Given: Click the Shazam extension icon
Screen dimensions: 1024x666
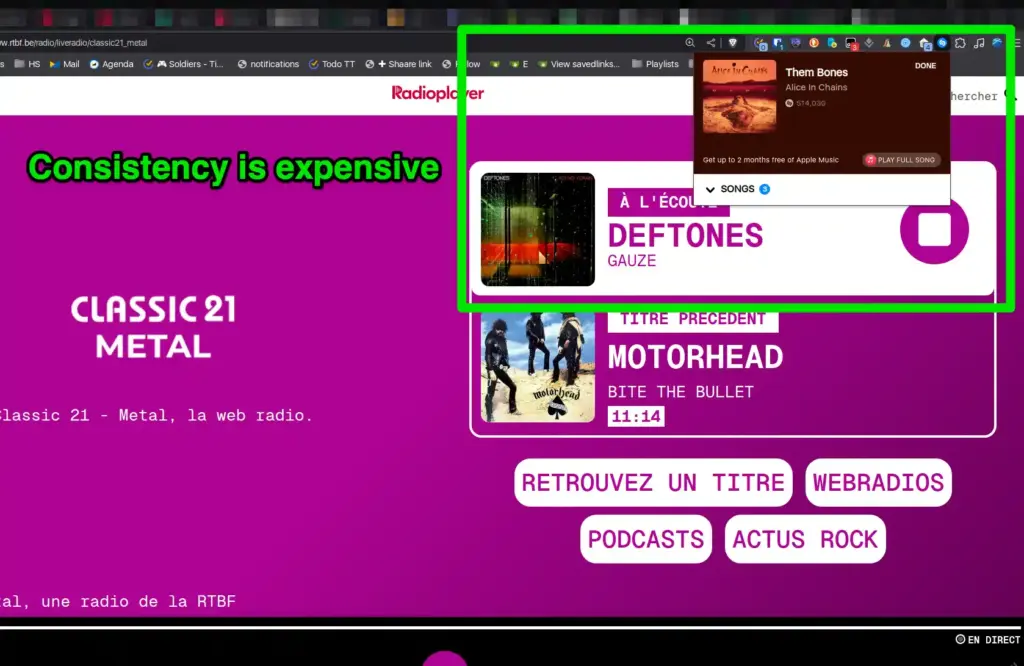Looking at the screenshot, I should coord(942,43).
